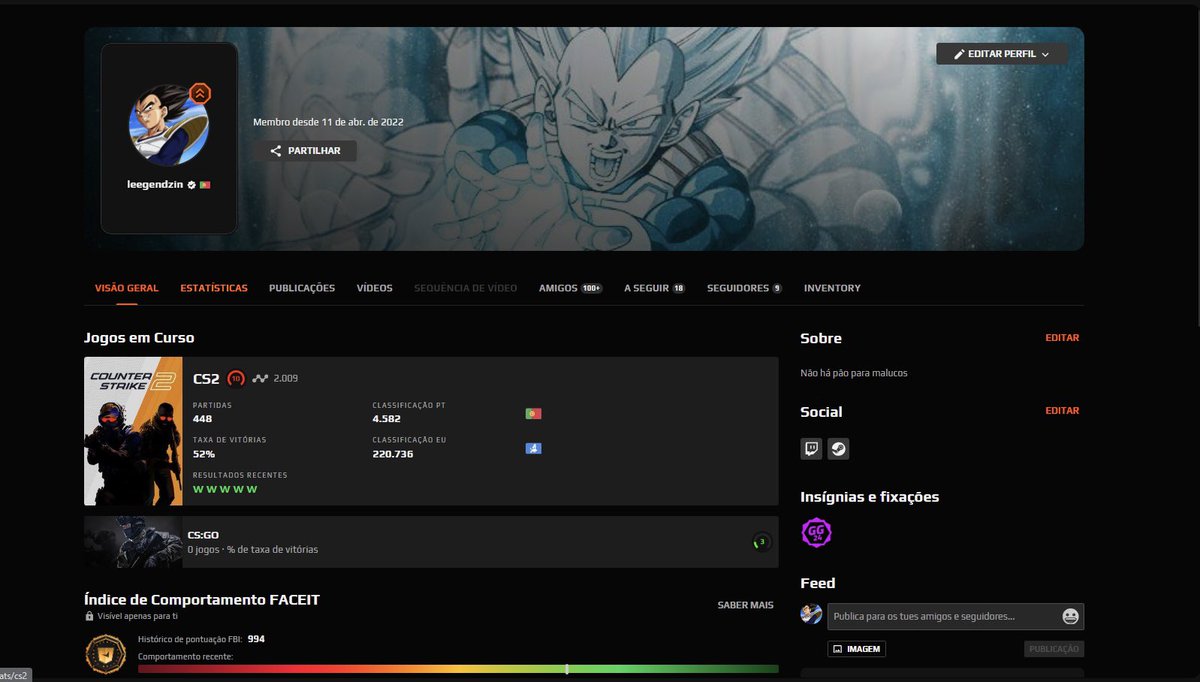Click the Portugal flag next to ranking
Image resolution: width=1200 pixels, height=682 pixels.
click(x=533, y=413)
